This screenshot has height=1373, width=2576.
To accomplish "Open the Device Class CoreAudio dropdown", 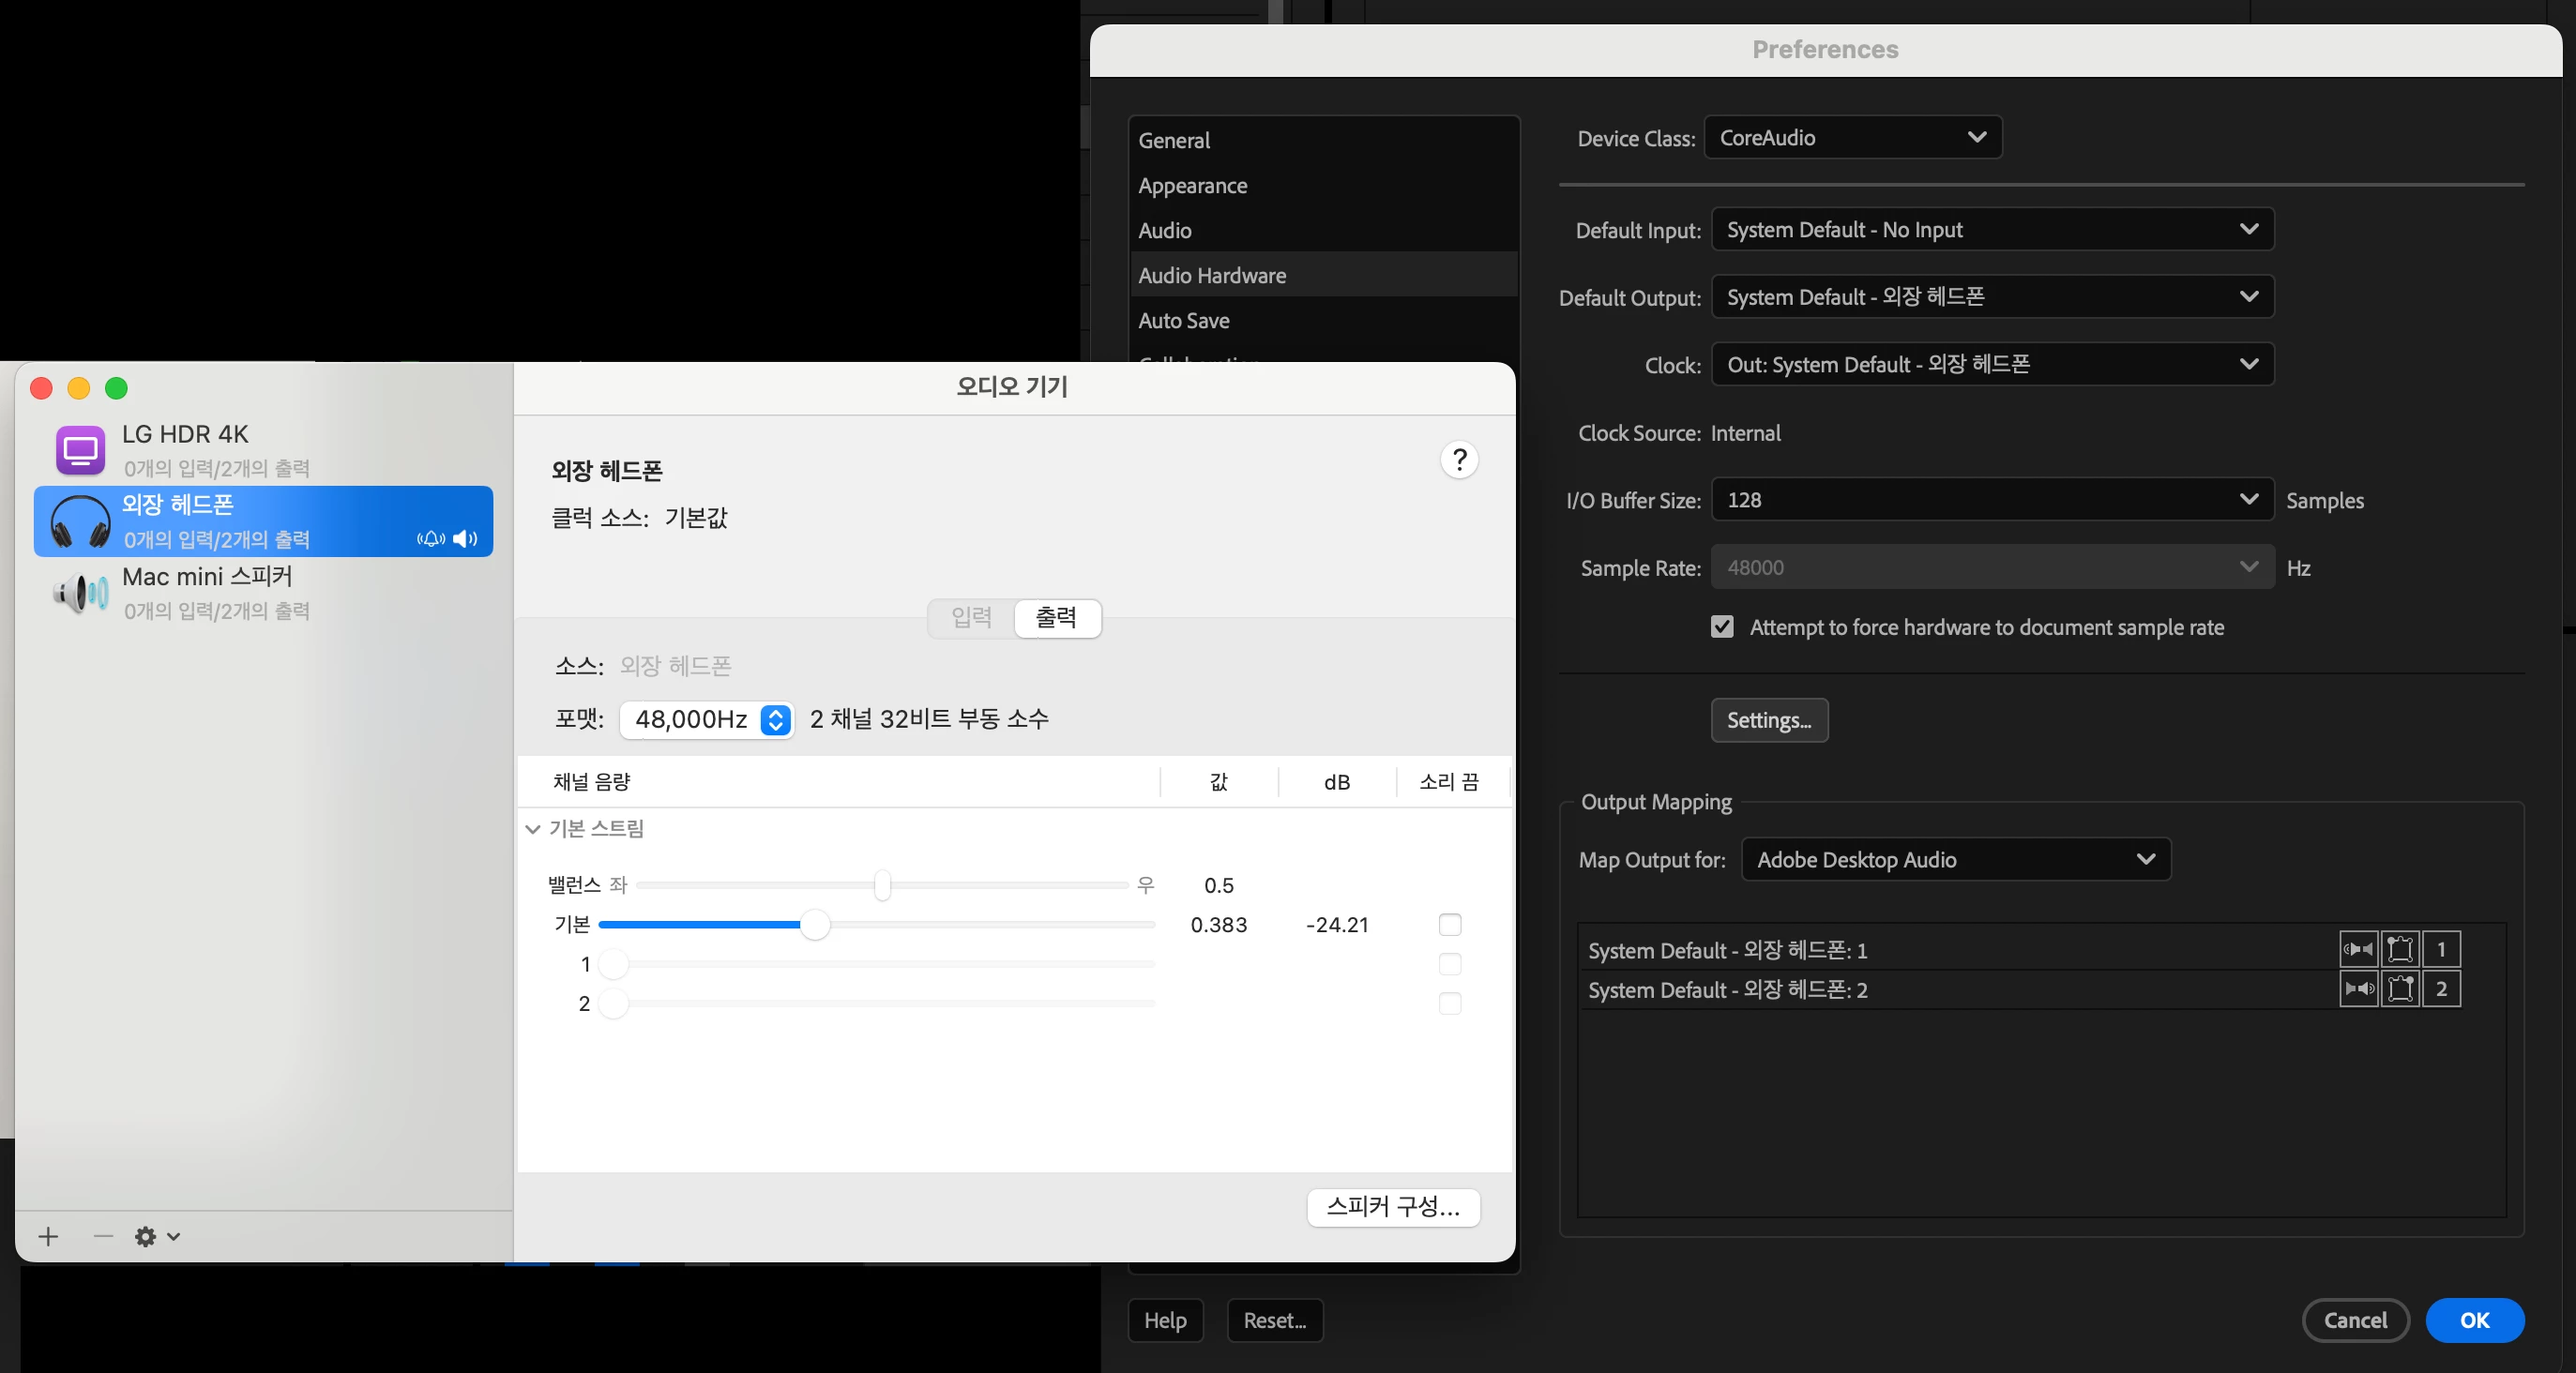I will [1852, 138].
